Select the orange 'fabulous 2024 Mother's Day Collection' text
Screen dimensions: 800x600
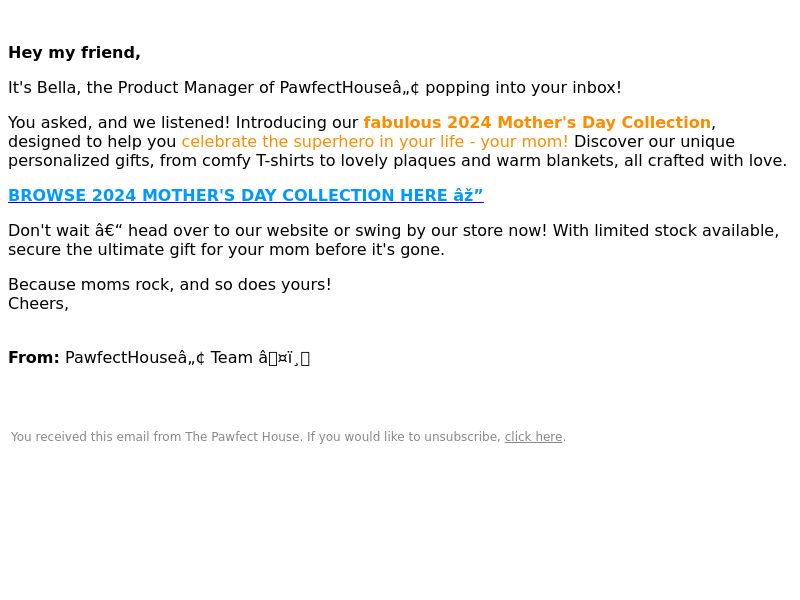(x=537, y=122)
